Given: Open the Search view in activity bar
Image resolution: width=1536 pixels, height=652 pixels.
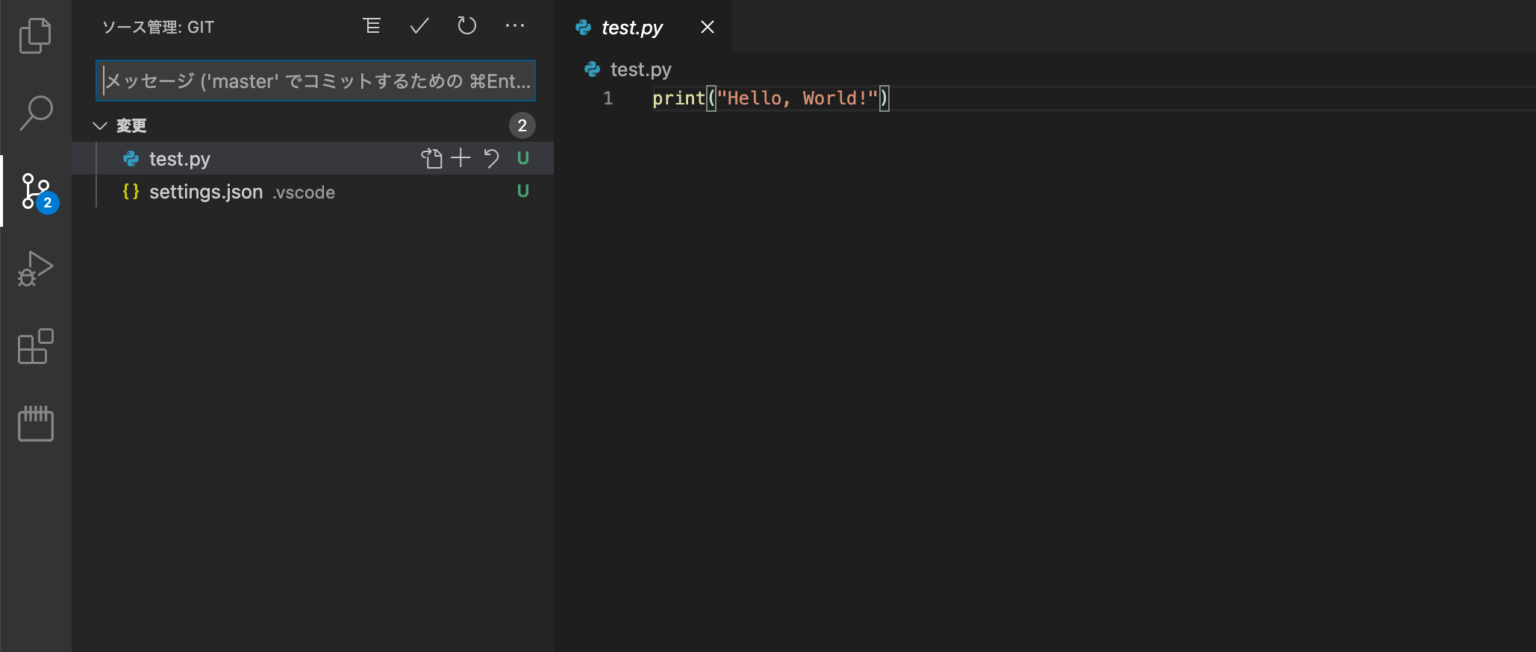Looking at the screenshot, I should click(35, 113).
